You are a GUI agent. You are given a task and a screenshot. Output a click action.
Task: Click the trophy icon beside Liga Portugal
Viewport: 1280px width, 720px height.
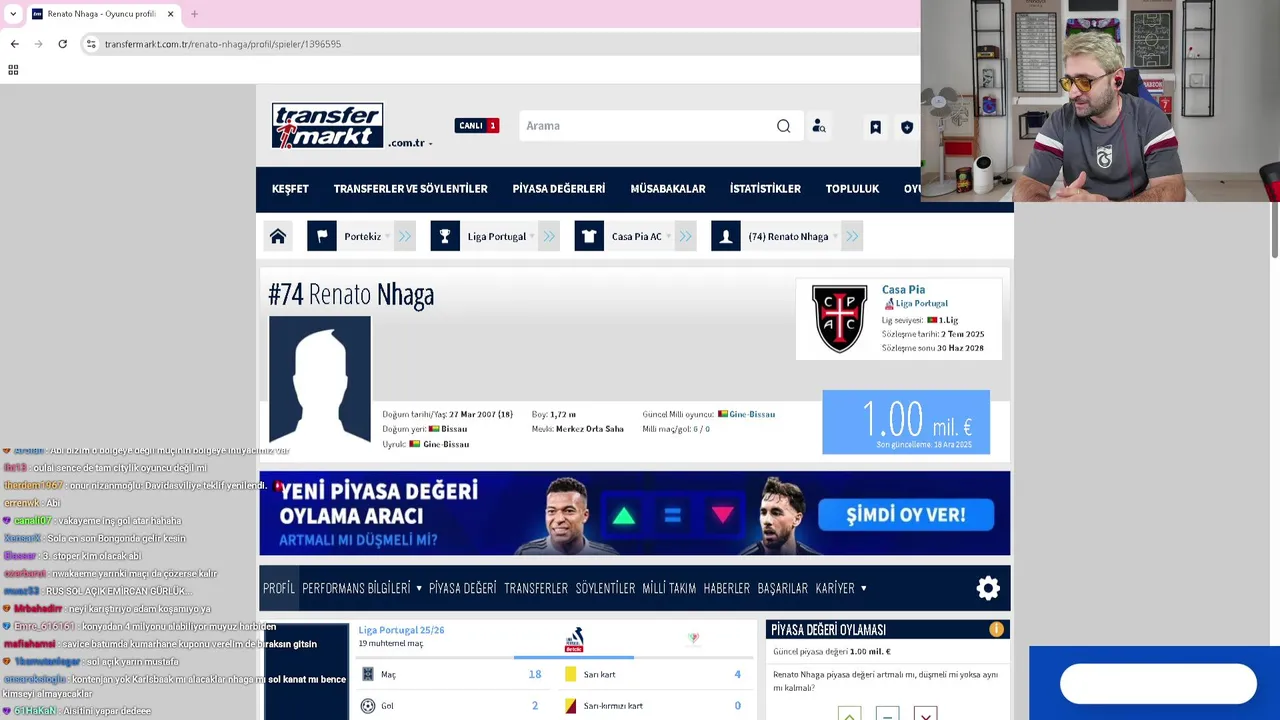(x=445, y=237)
